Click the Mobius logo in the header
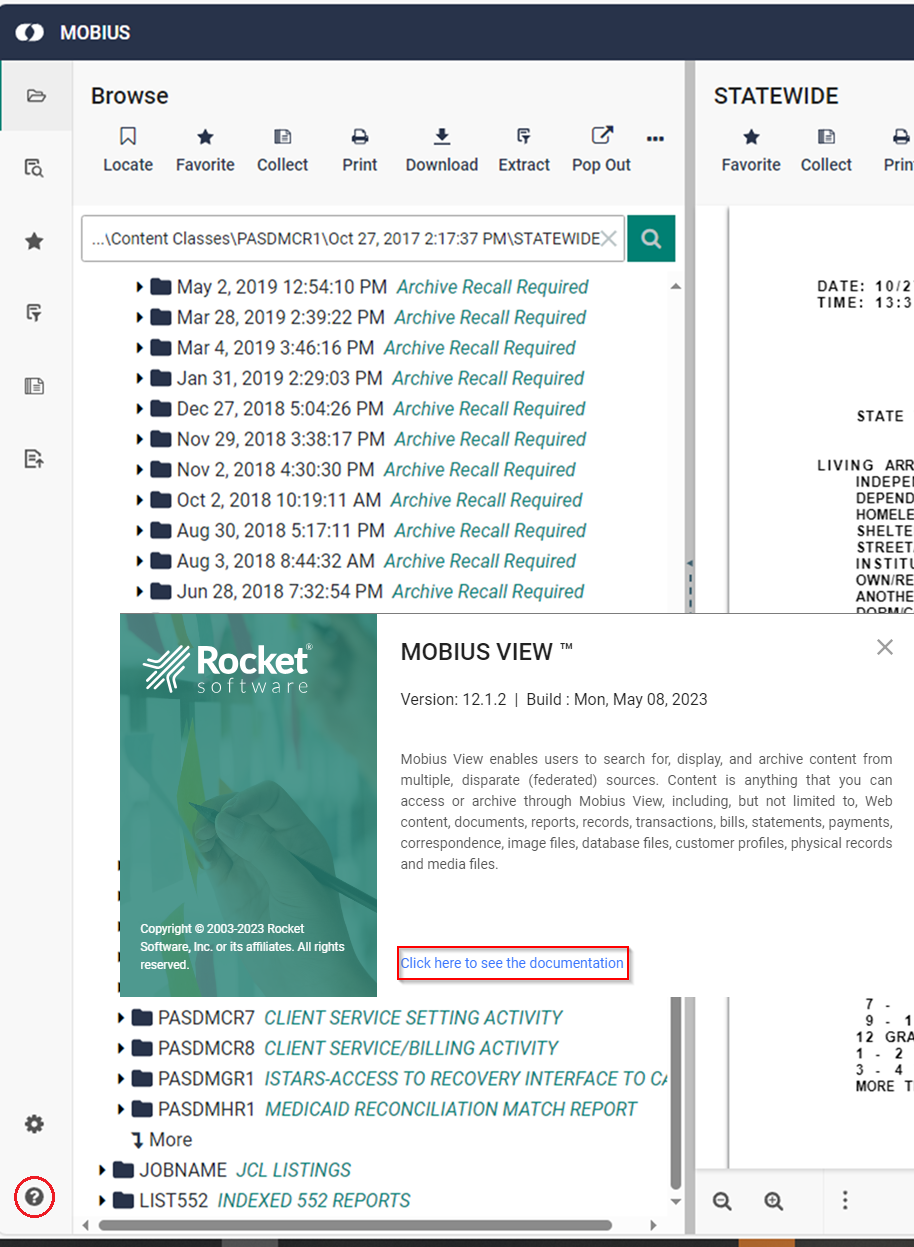Viewport: 914px width, 1247px height. pyautogui.click(x=30, y=32)
